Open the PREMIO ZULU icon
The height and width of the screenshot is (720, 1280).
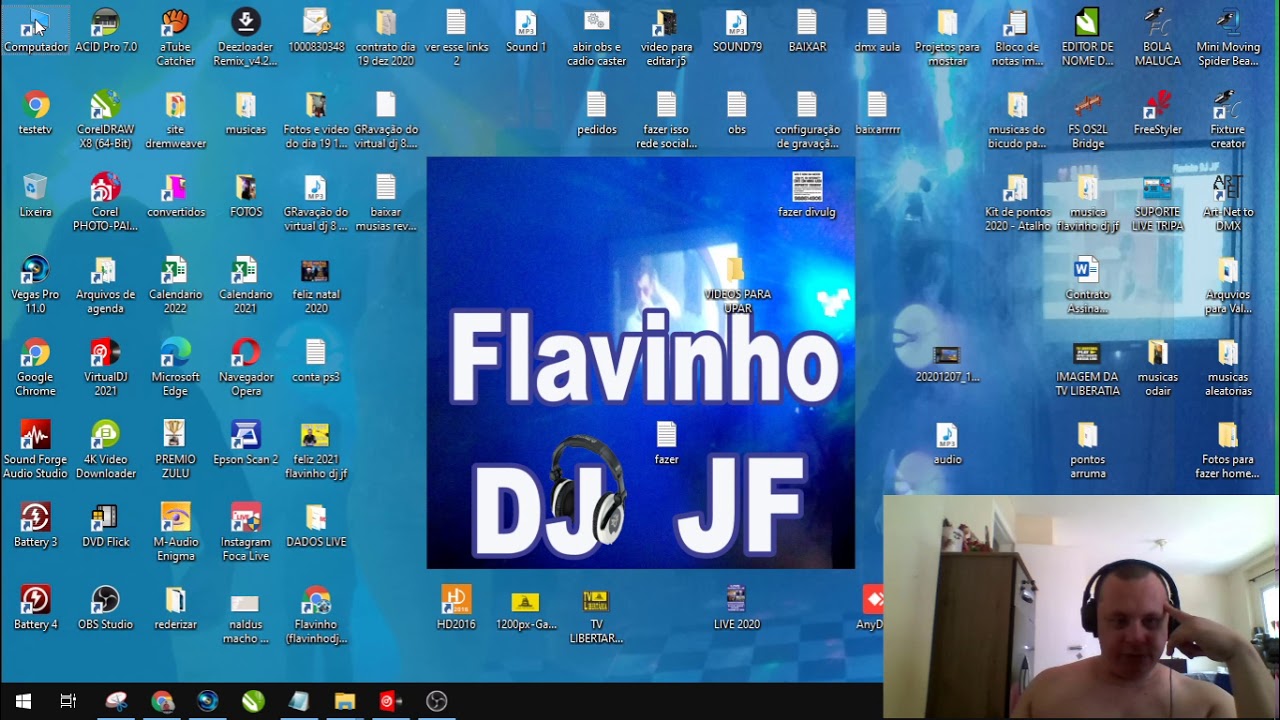[175, 450]
